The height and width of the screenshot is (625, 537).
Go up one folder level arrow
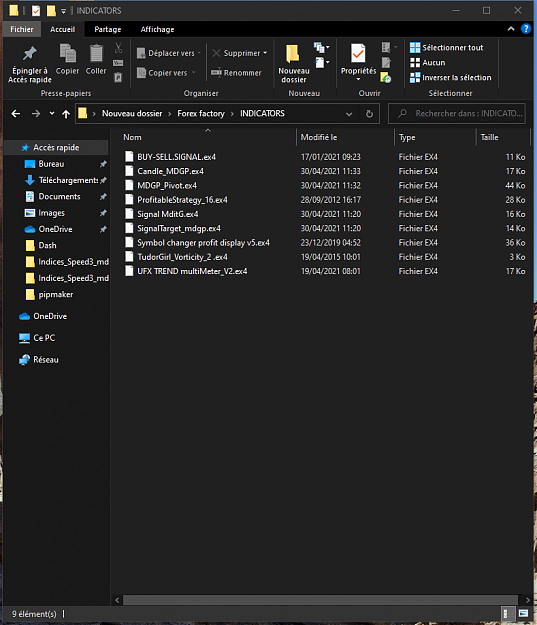click(66, 114)
